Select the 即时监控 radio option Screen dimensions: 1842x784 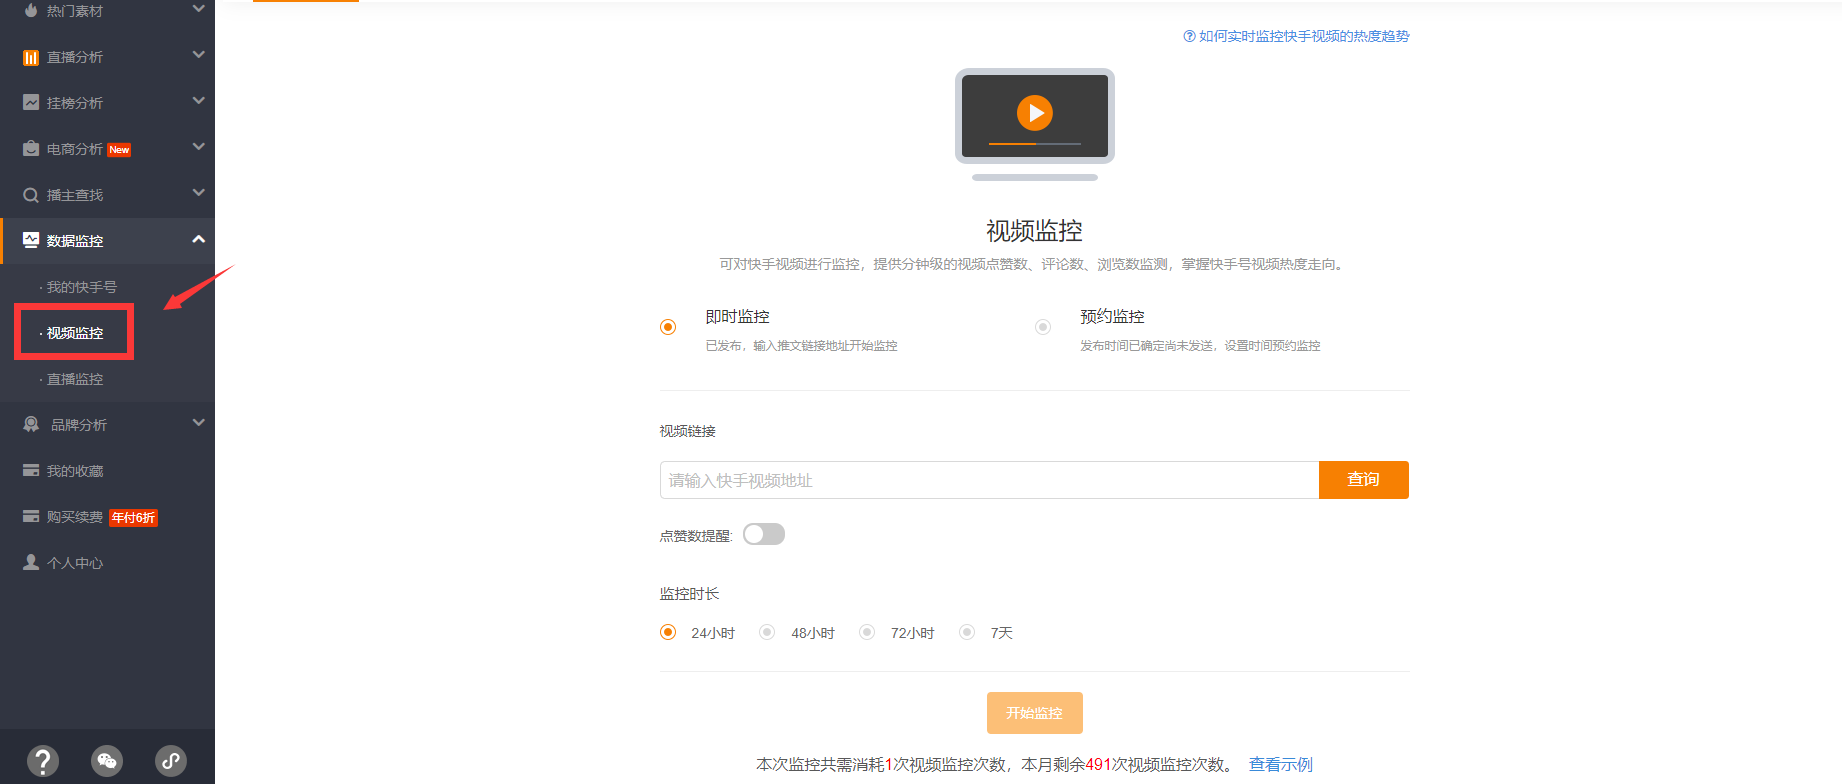[668, 327]
